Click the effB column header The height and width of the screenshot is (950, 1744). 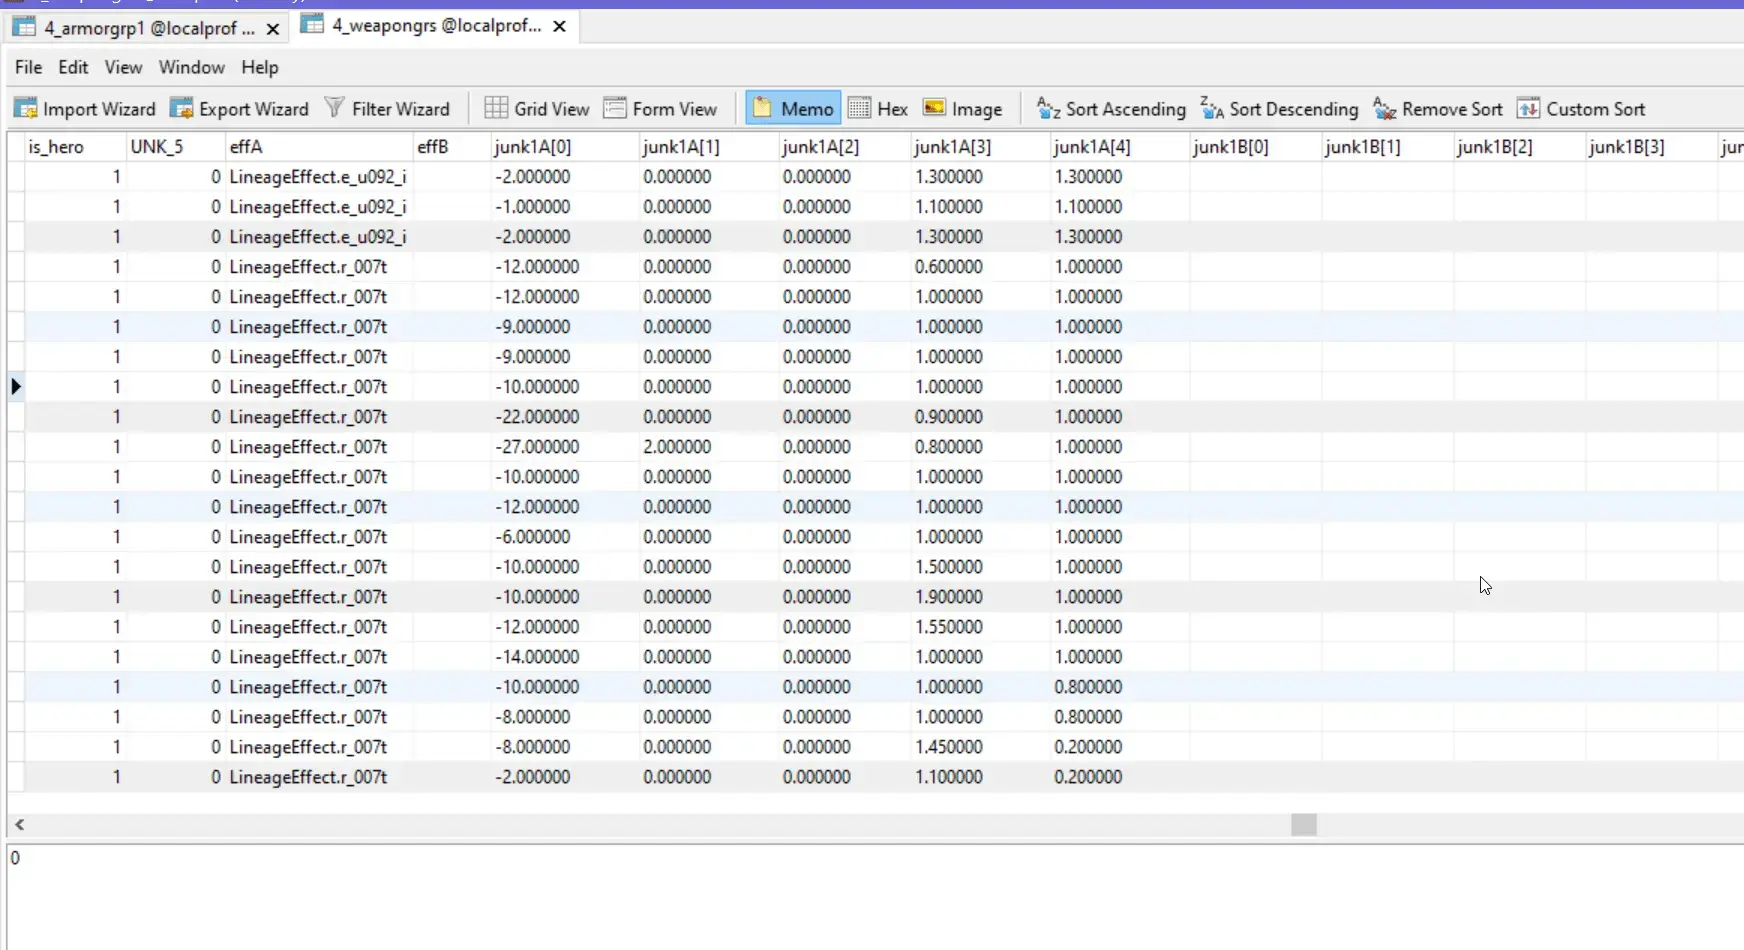pos(451,147)
